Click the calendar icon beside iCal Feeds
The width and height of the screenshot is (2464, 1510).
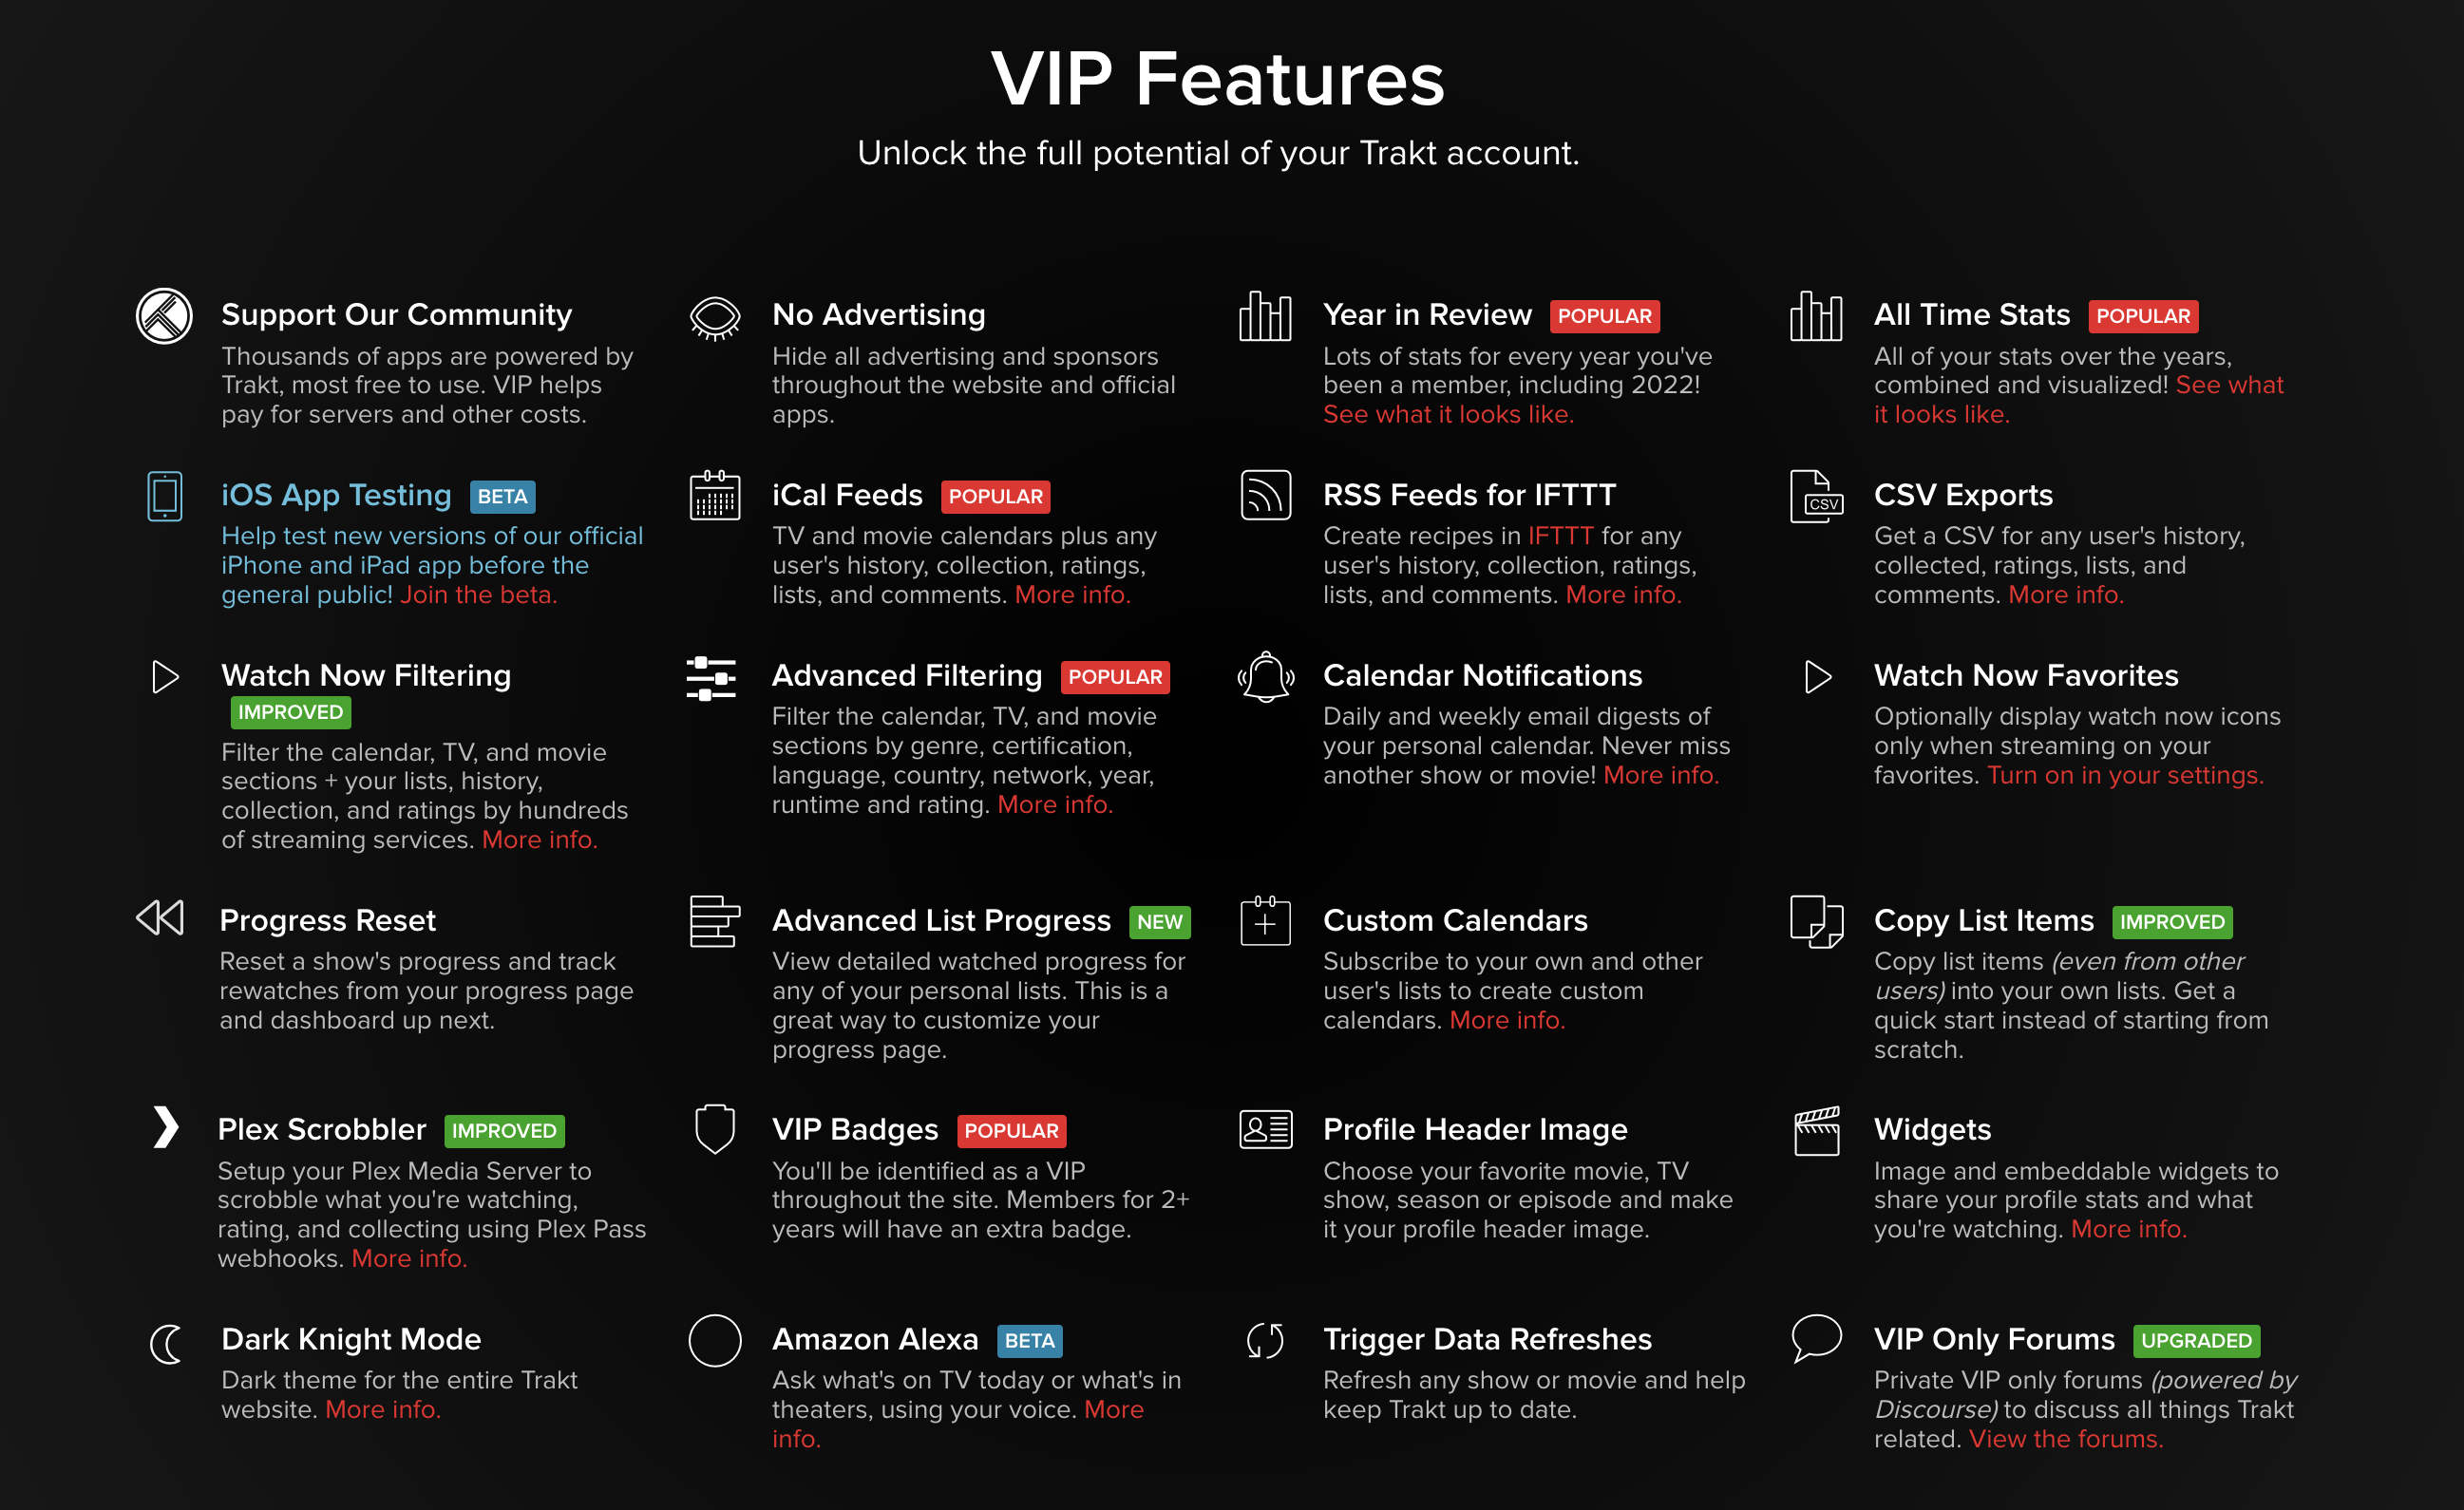715,496
